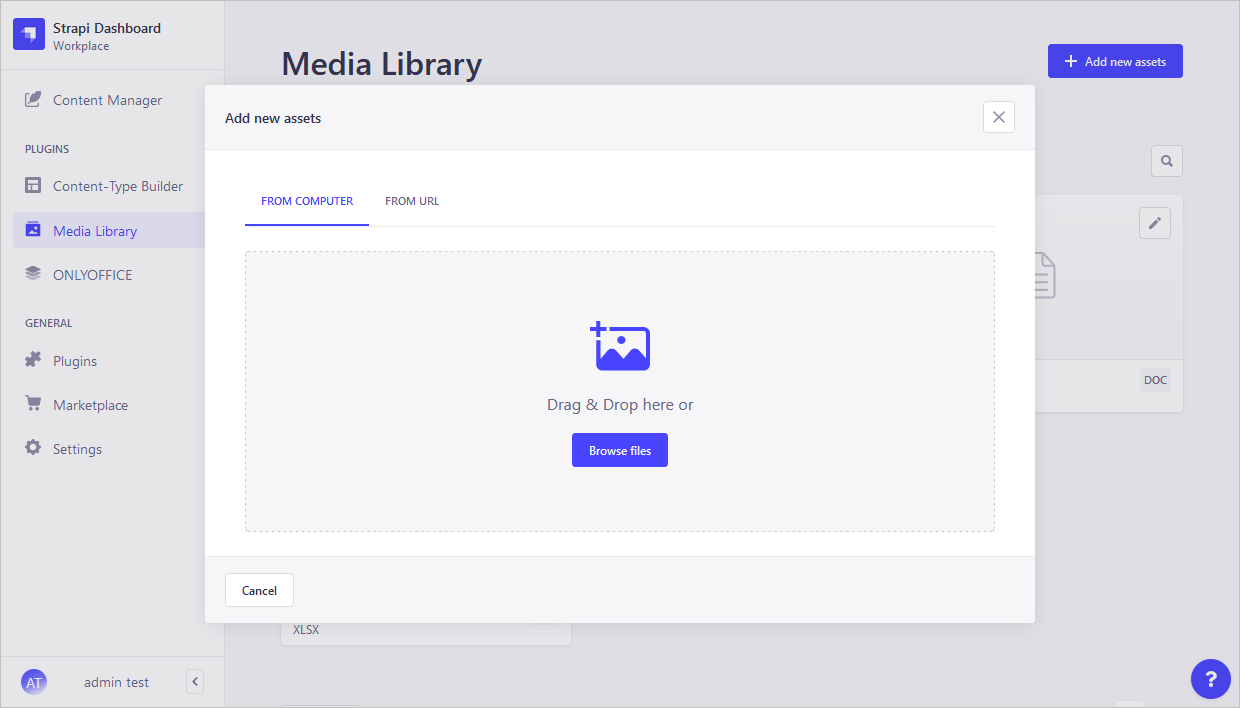Screen dimensions: 1240x708
Task: Click the Strapi logo
Action: click(28, 34)
